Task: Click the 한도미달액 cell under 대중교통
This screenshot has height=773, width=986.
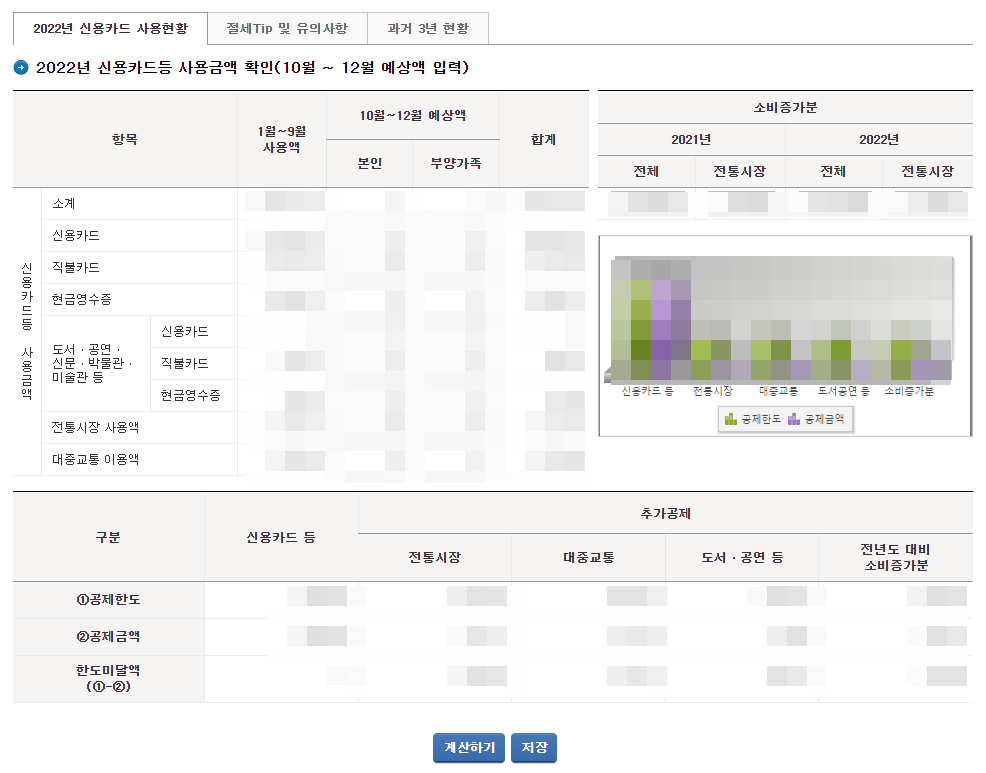Action: (587, 678)
